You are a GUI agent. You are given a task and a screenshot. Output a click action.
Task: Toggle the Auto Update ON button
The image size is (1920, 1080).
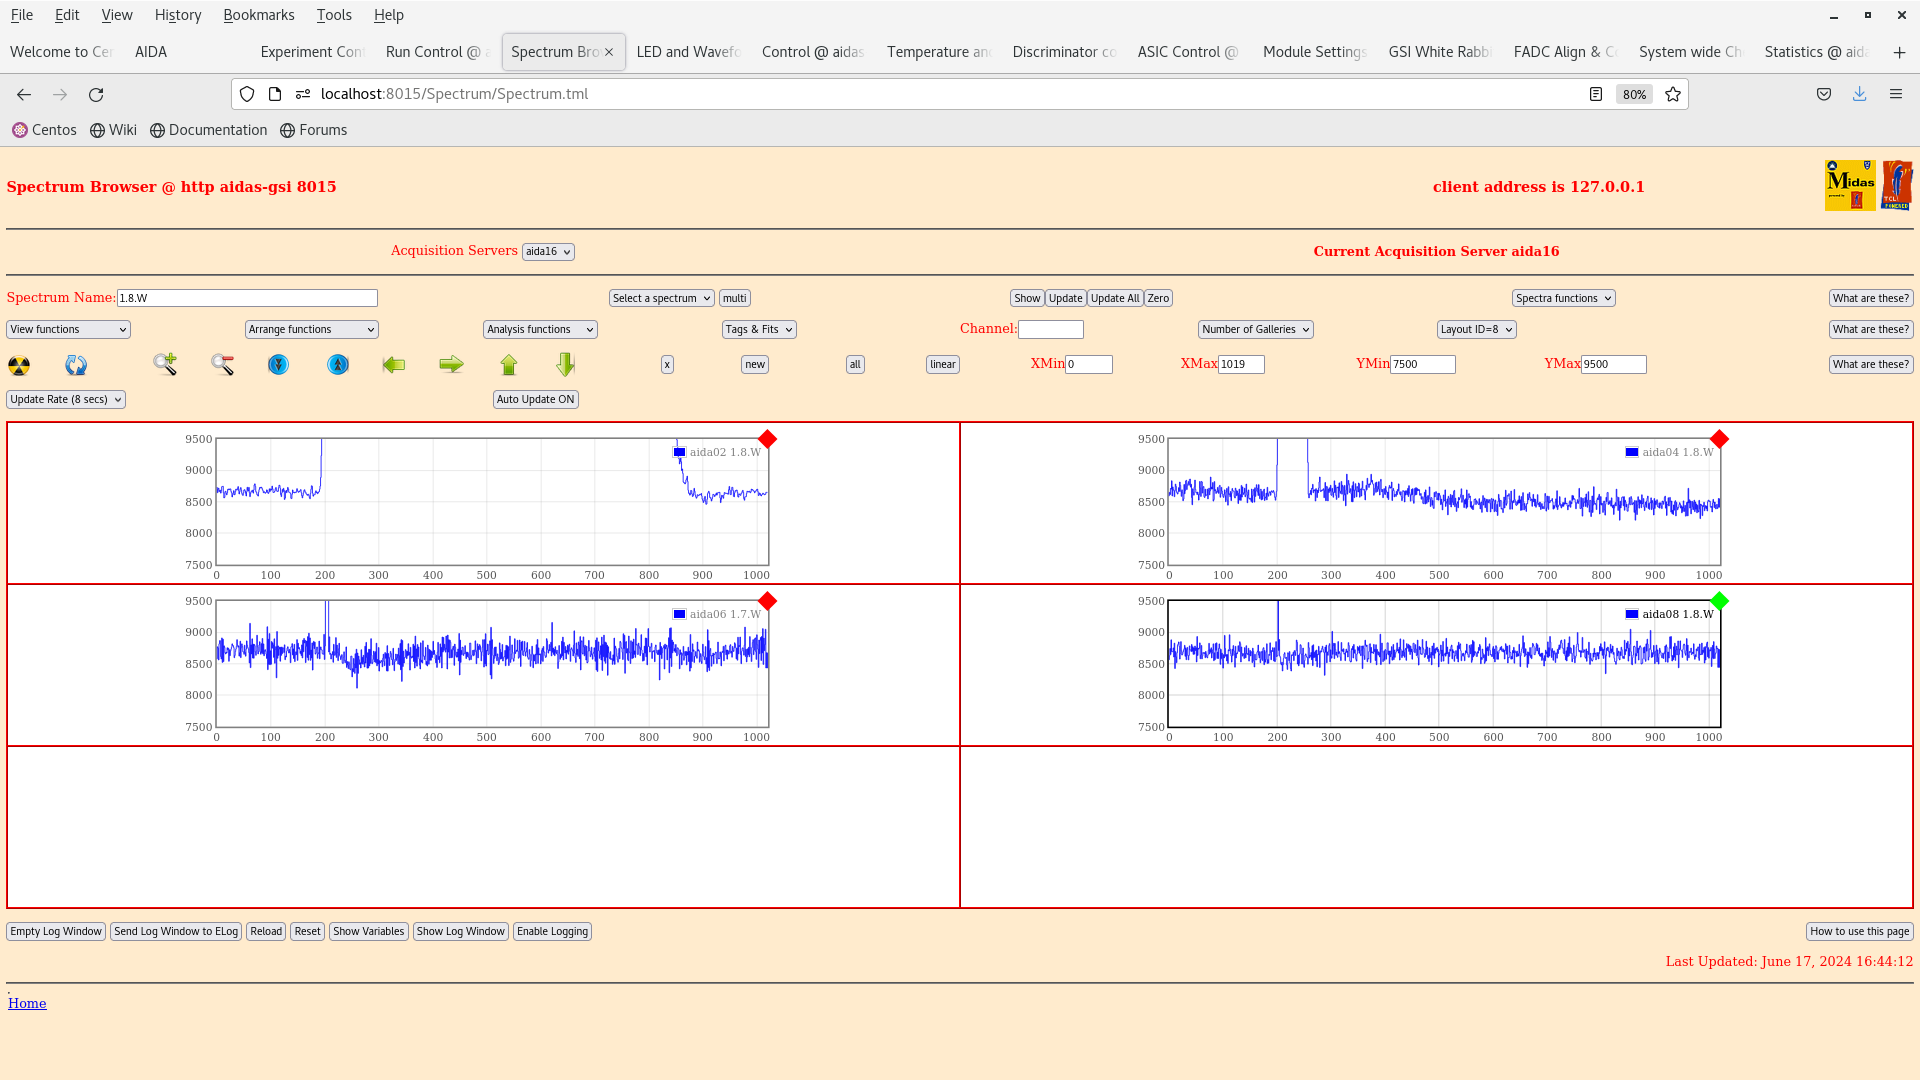tap(535, 399)
